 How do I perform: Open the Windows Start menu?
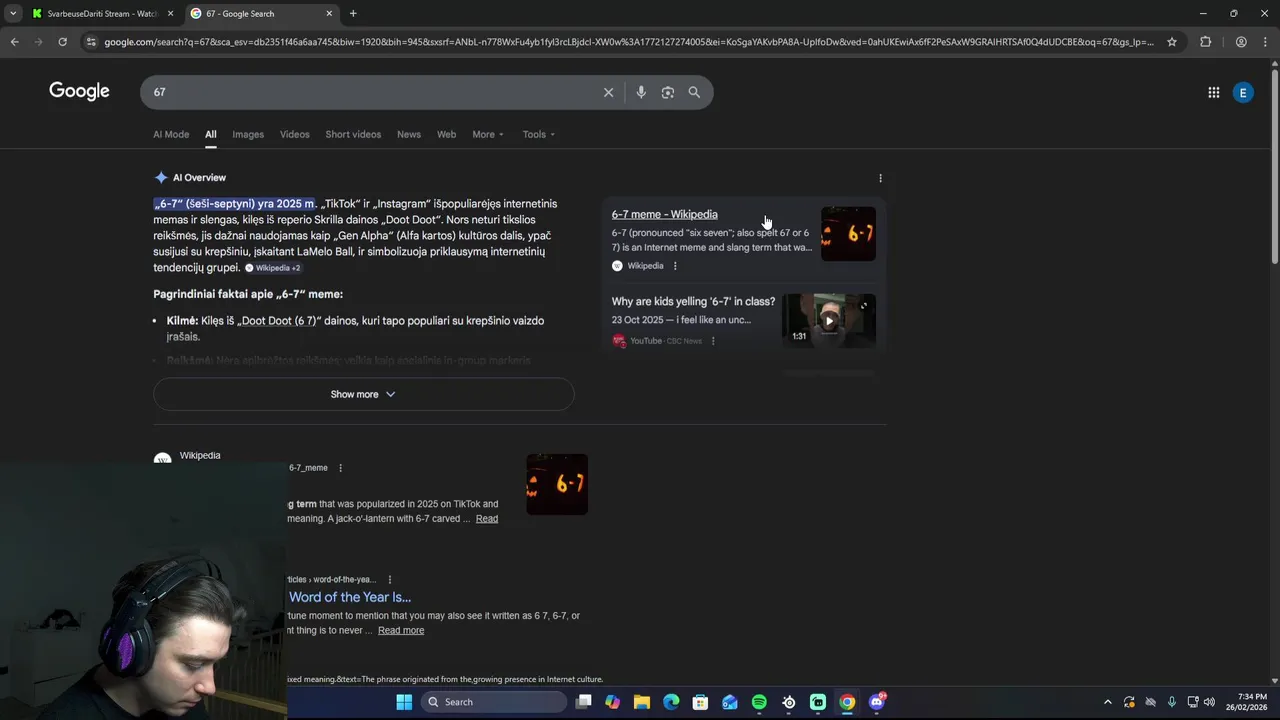pos(404,702)
